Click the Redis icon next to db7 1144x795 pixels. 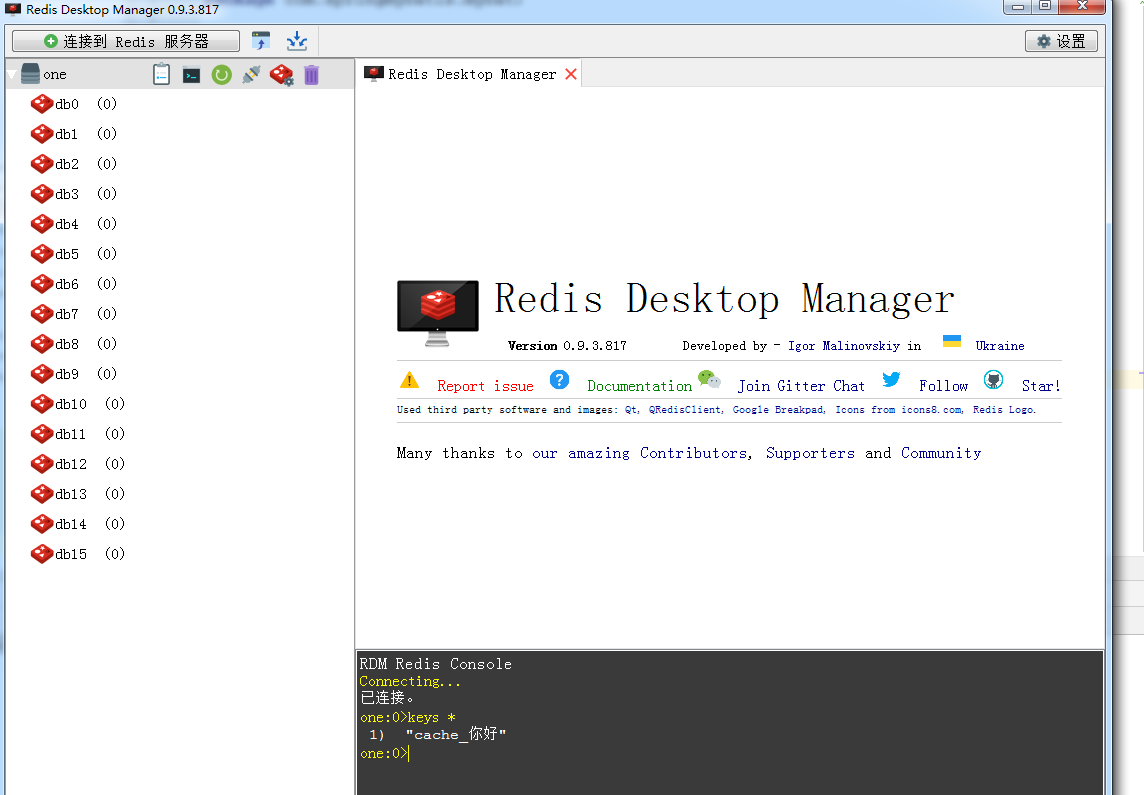point(42,314)
